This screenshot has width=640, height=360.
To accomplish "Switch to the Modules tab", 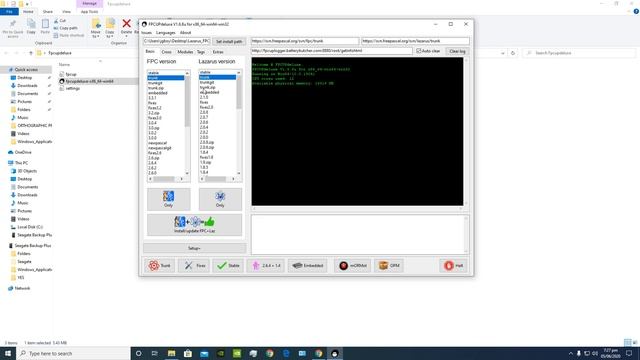I will click(185, 52).
